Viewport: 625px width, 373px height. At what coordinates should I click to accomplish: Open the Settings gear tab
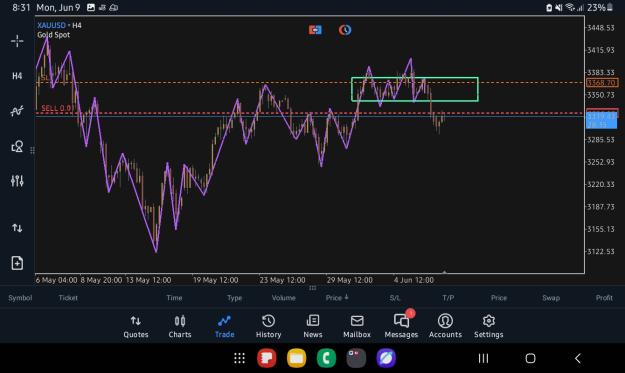(x=489, y=327)
